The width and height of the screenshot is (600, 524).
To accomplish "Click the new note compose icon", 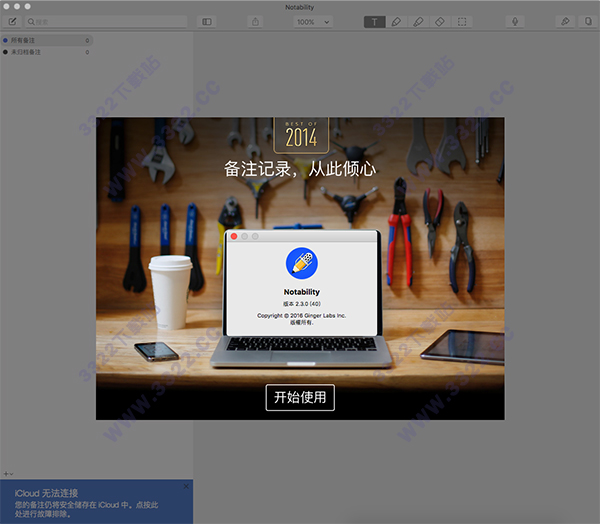I will (x=12, y=22).
